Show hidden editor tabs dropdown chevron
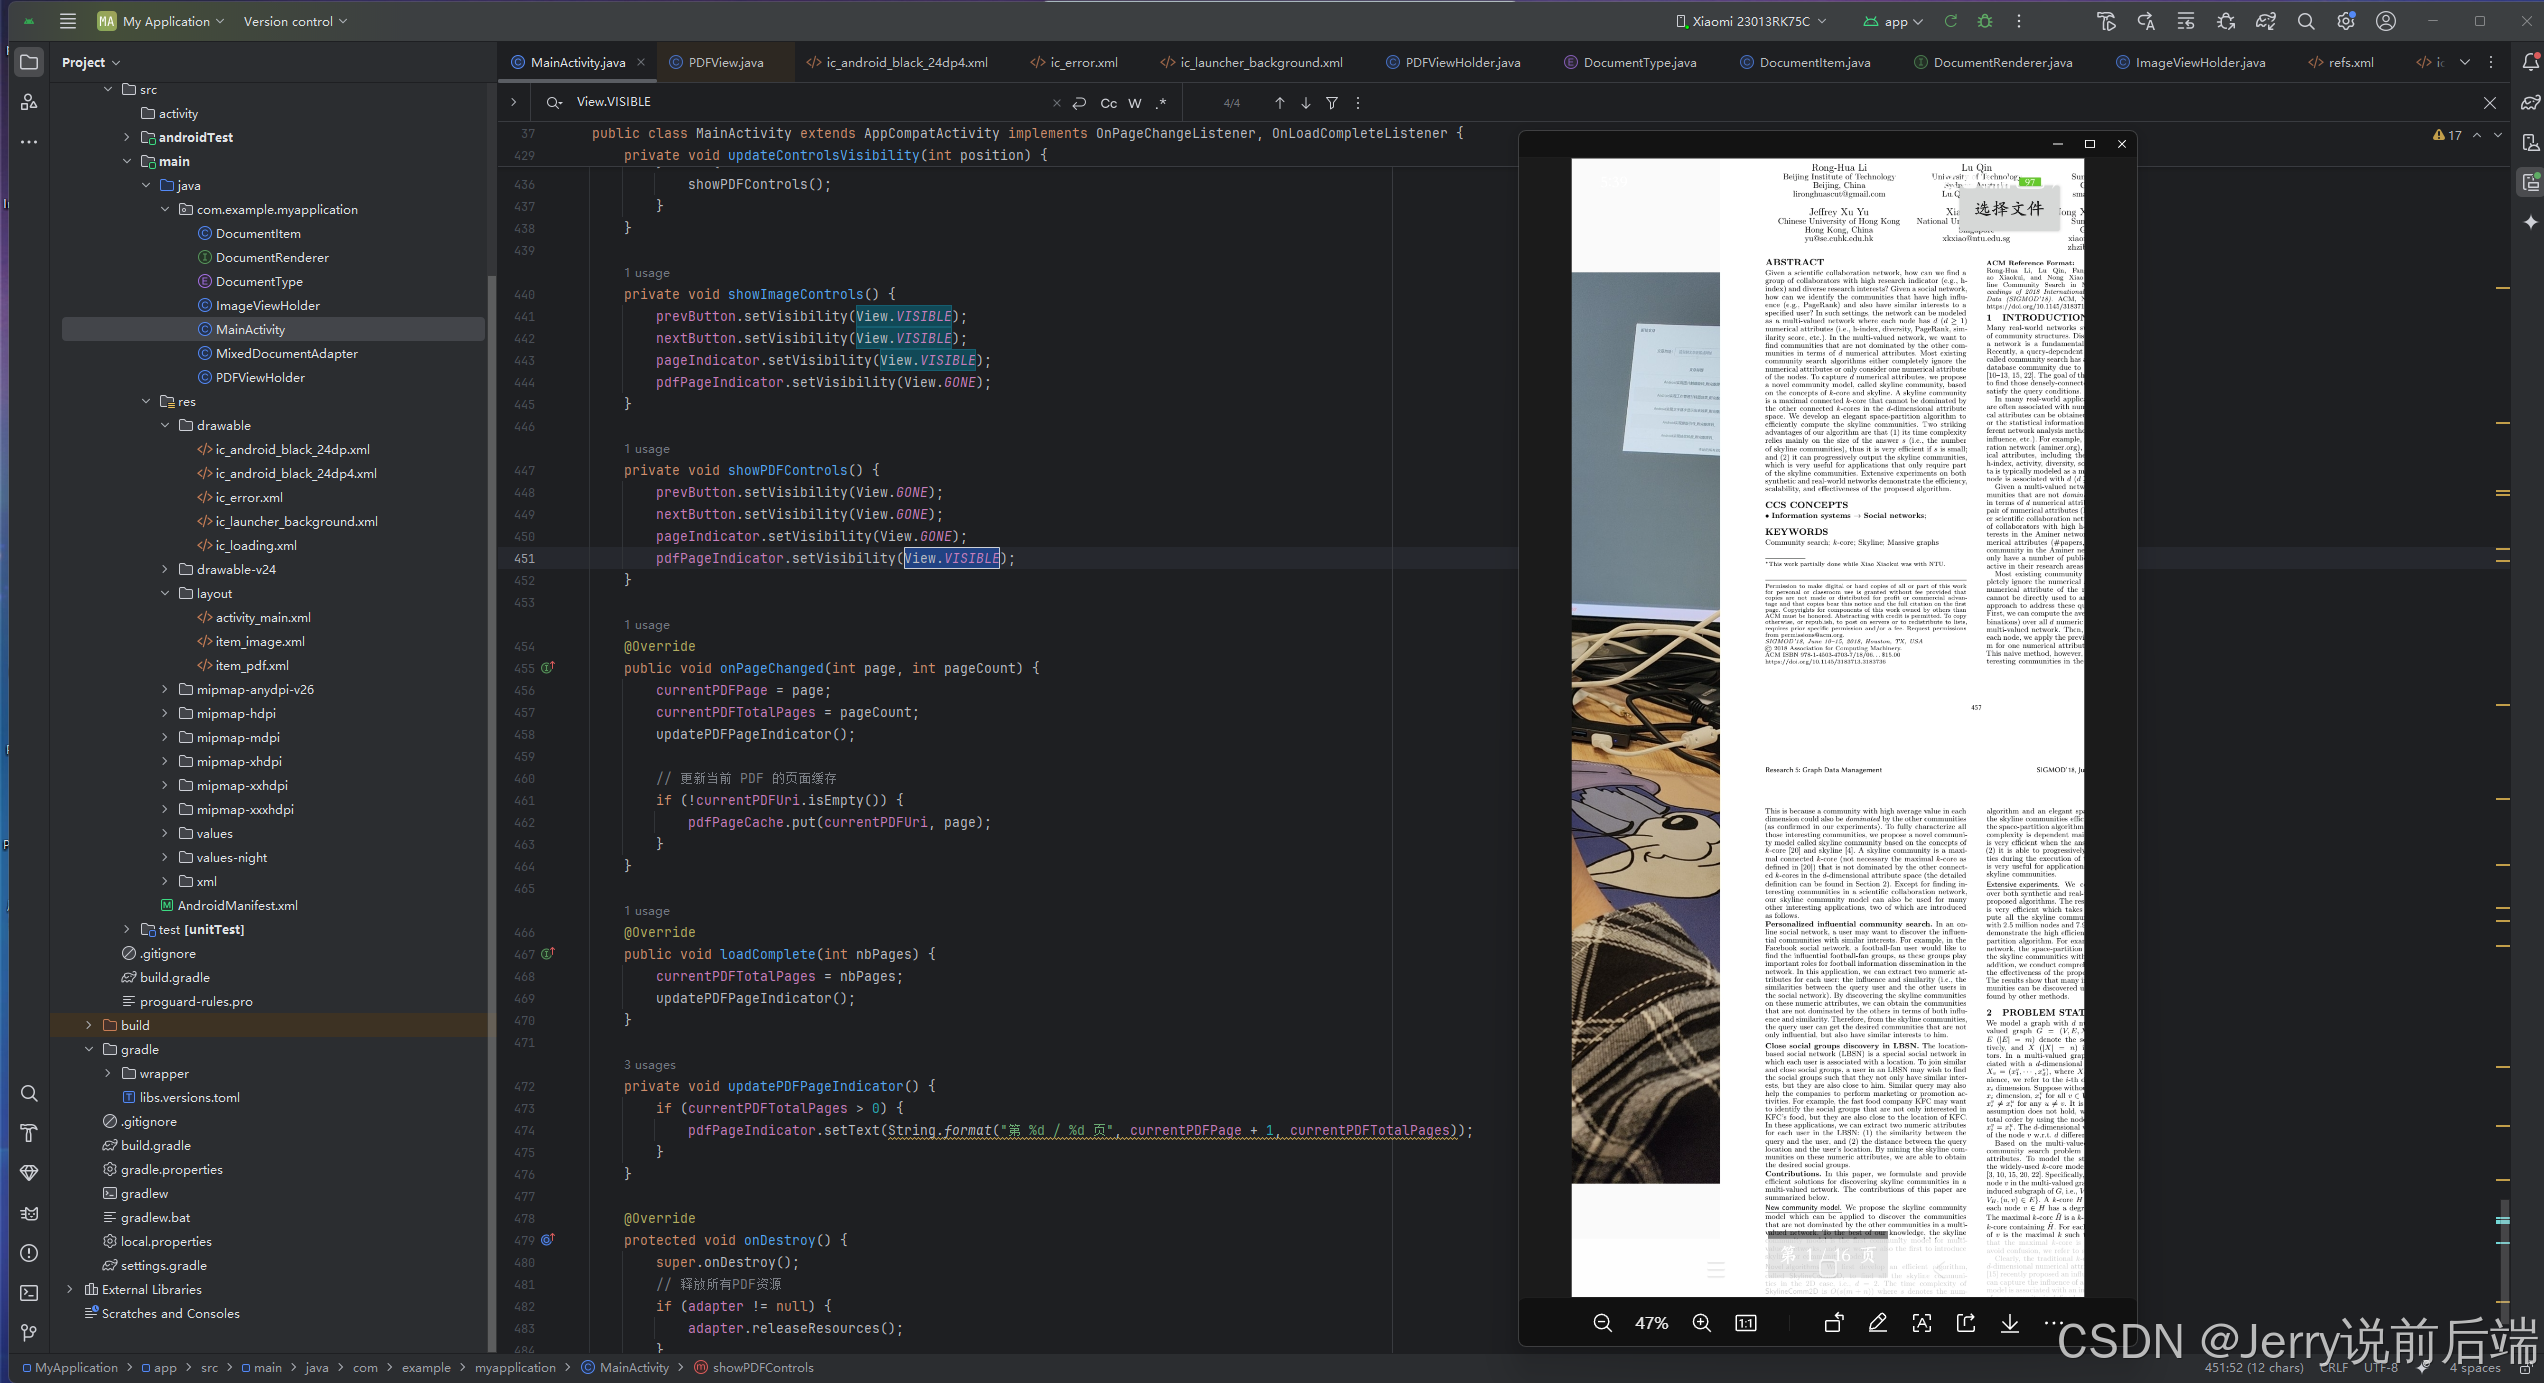 2465,62
